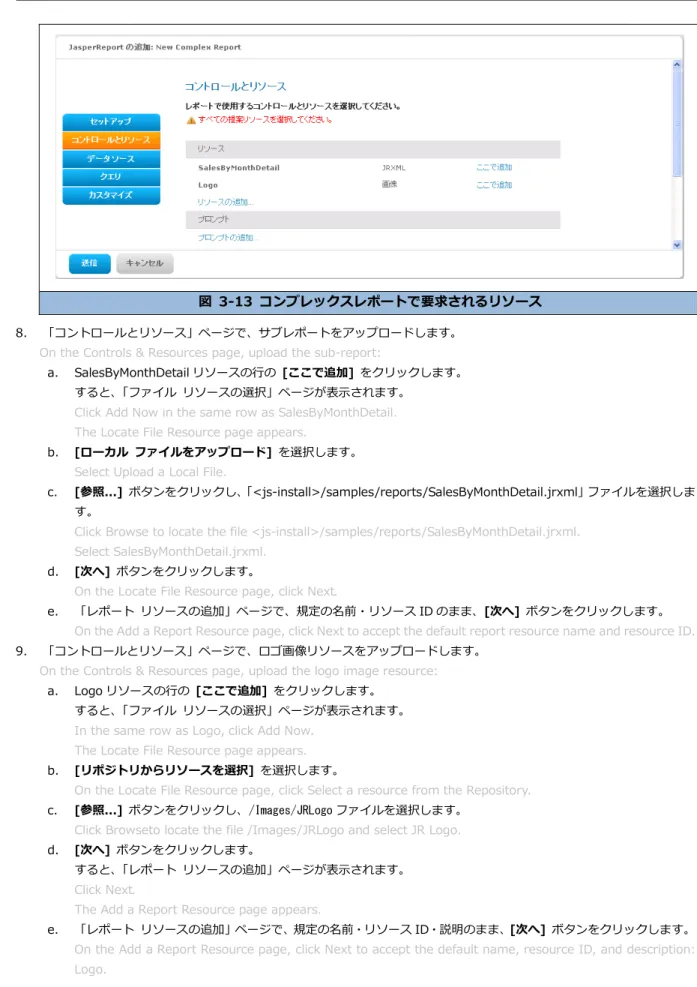Screen dimensions: 697x987
Task: Click the warning triangle icon beside the red message
Action: tap(191, 120)
